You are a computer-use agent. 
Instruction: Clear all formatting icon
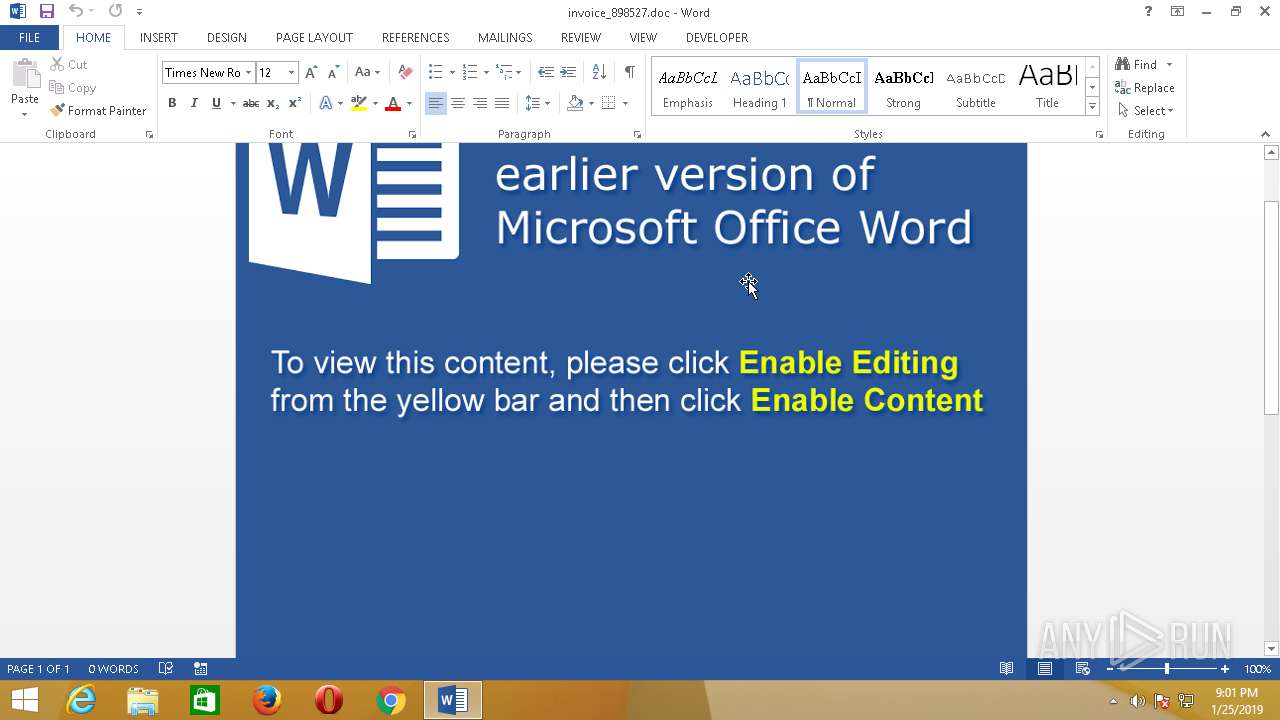coord(405,72)
